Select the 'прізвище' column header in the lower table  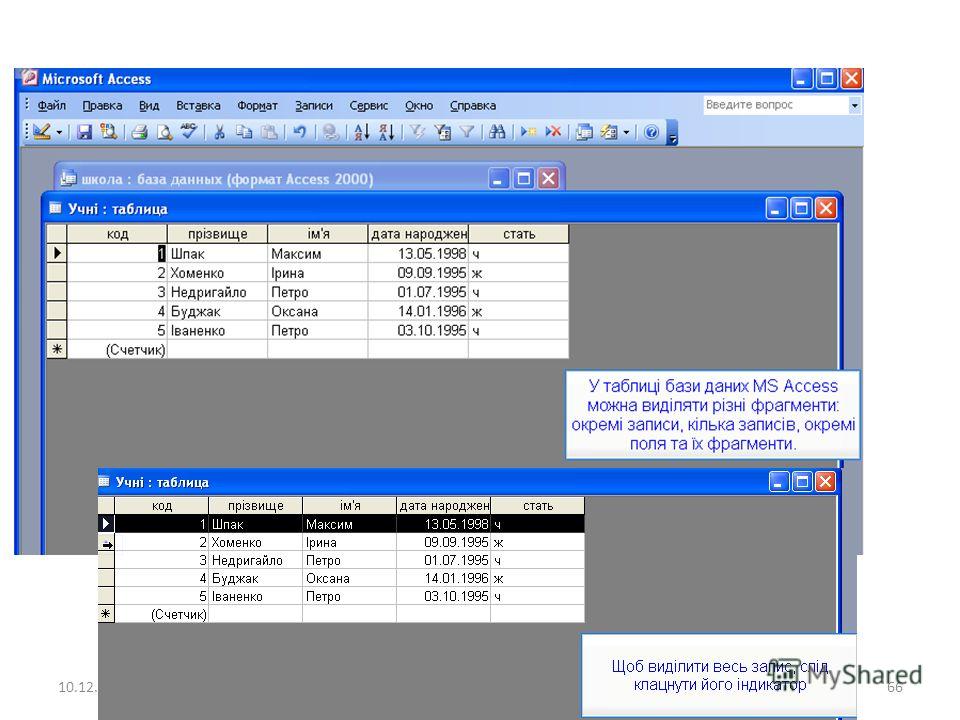pyautogui.click(x=255, y=506)
